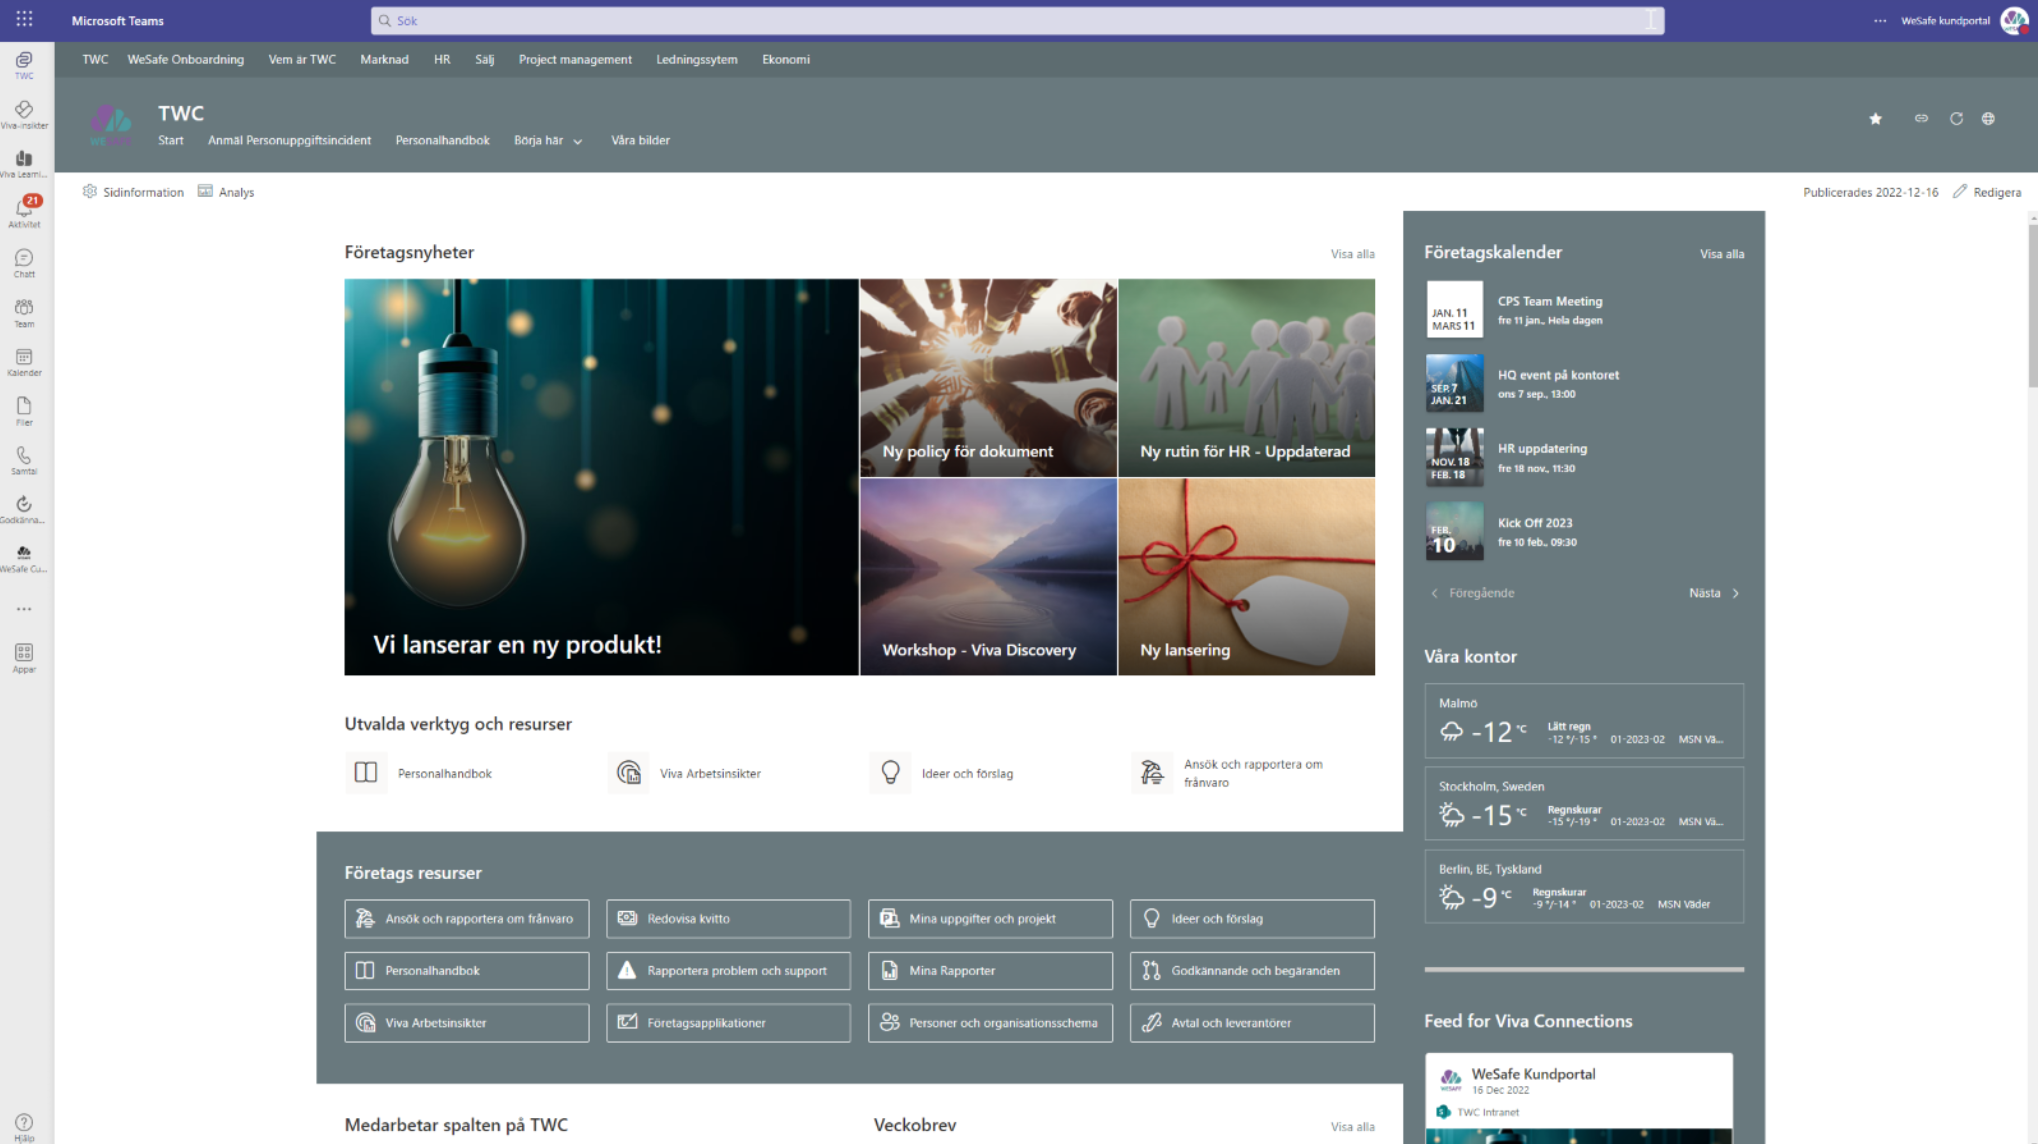Open the Project management tab

click(575, 60)
